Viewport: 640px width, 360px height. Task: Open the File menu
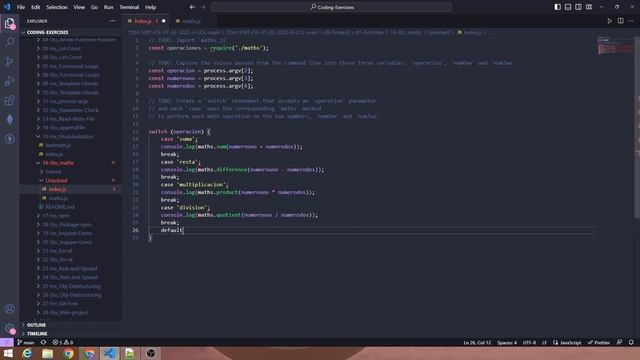[x=21, y=7]
